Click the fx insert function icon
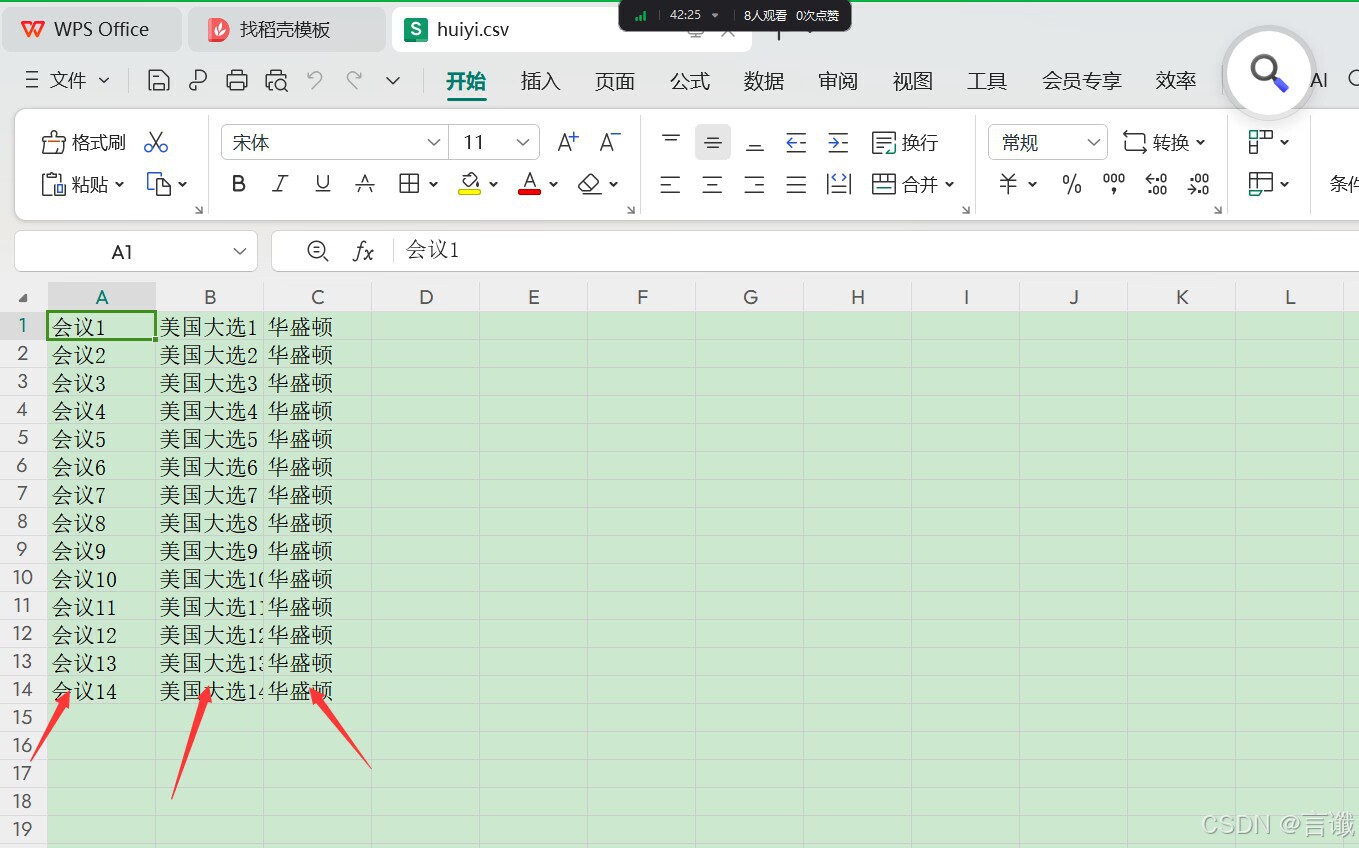 pos(363,251)
